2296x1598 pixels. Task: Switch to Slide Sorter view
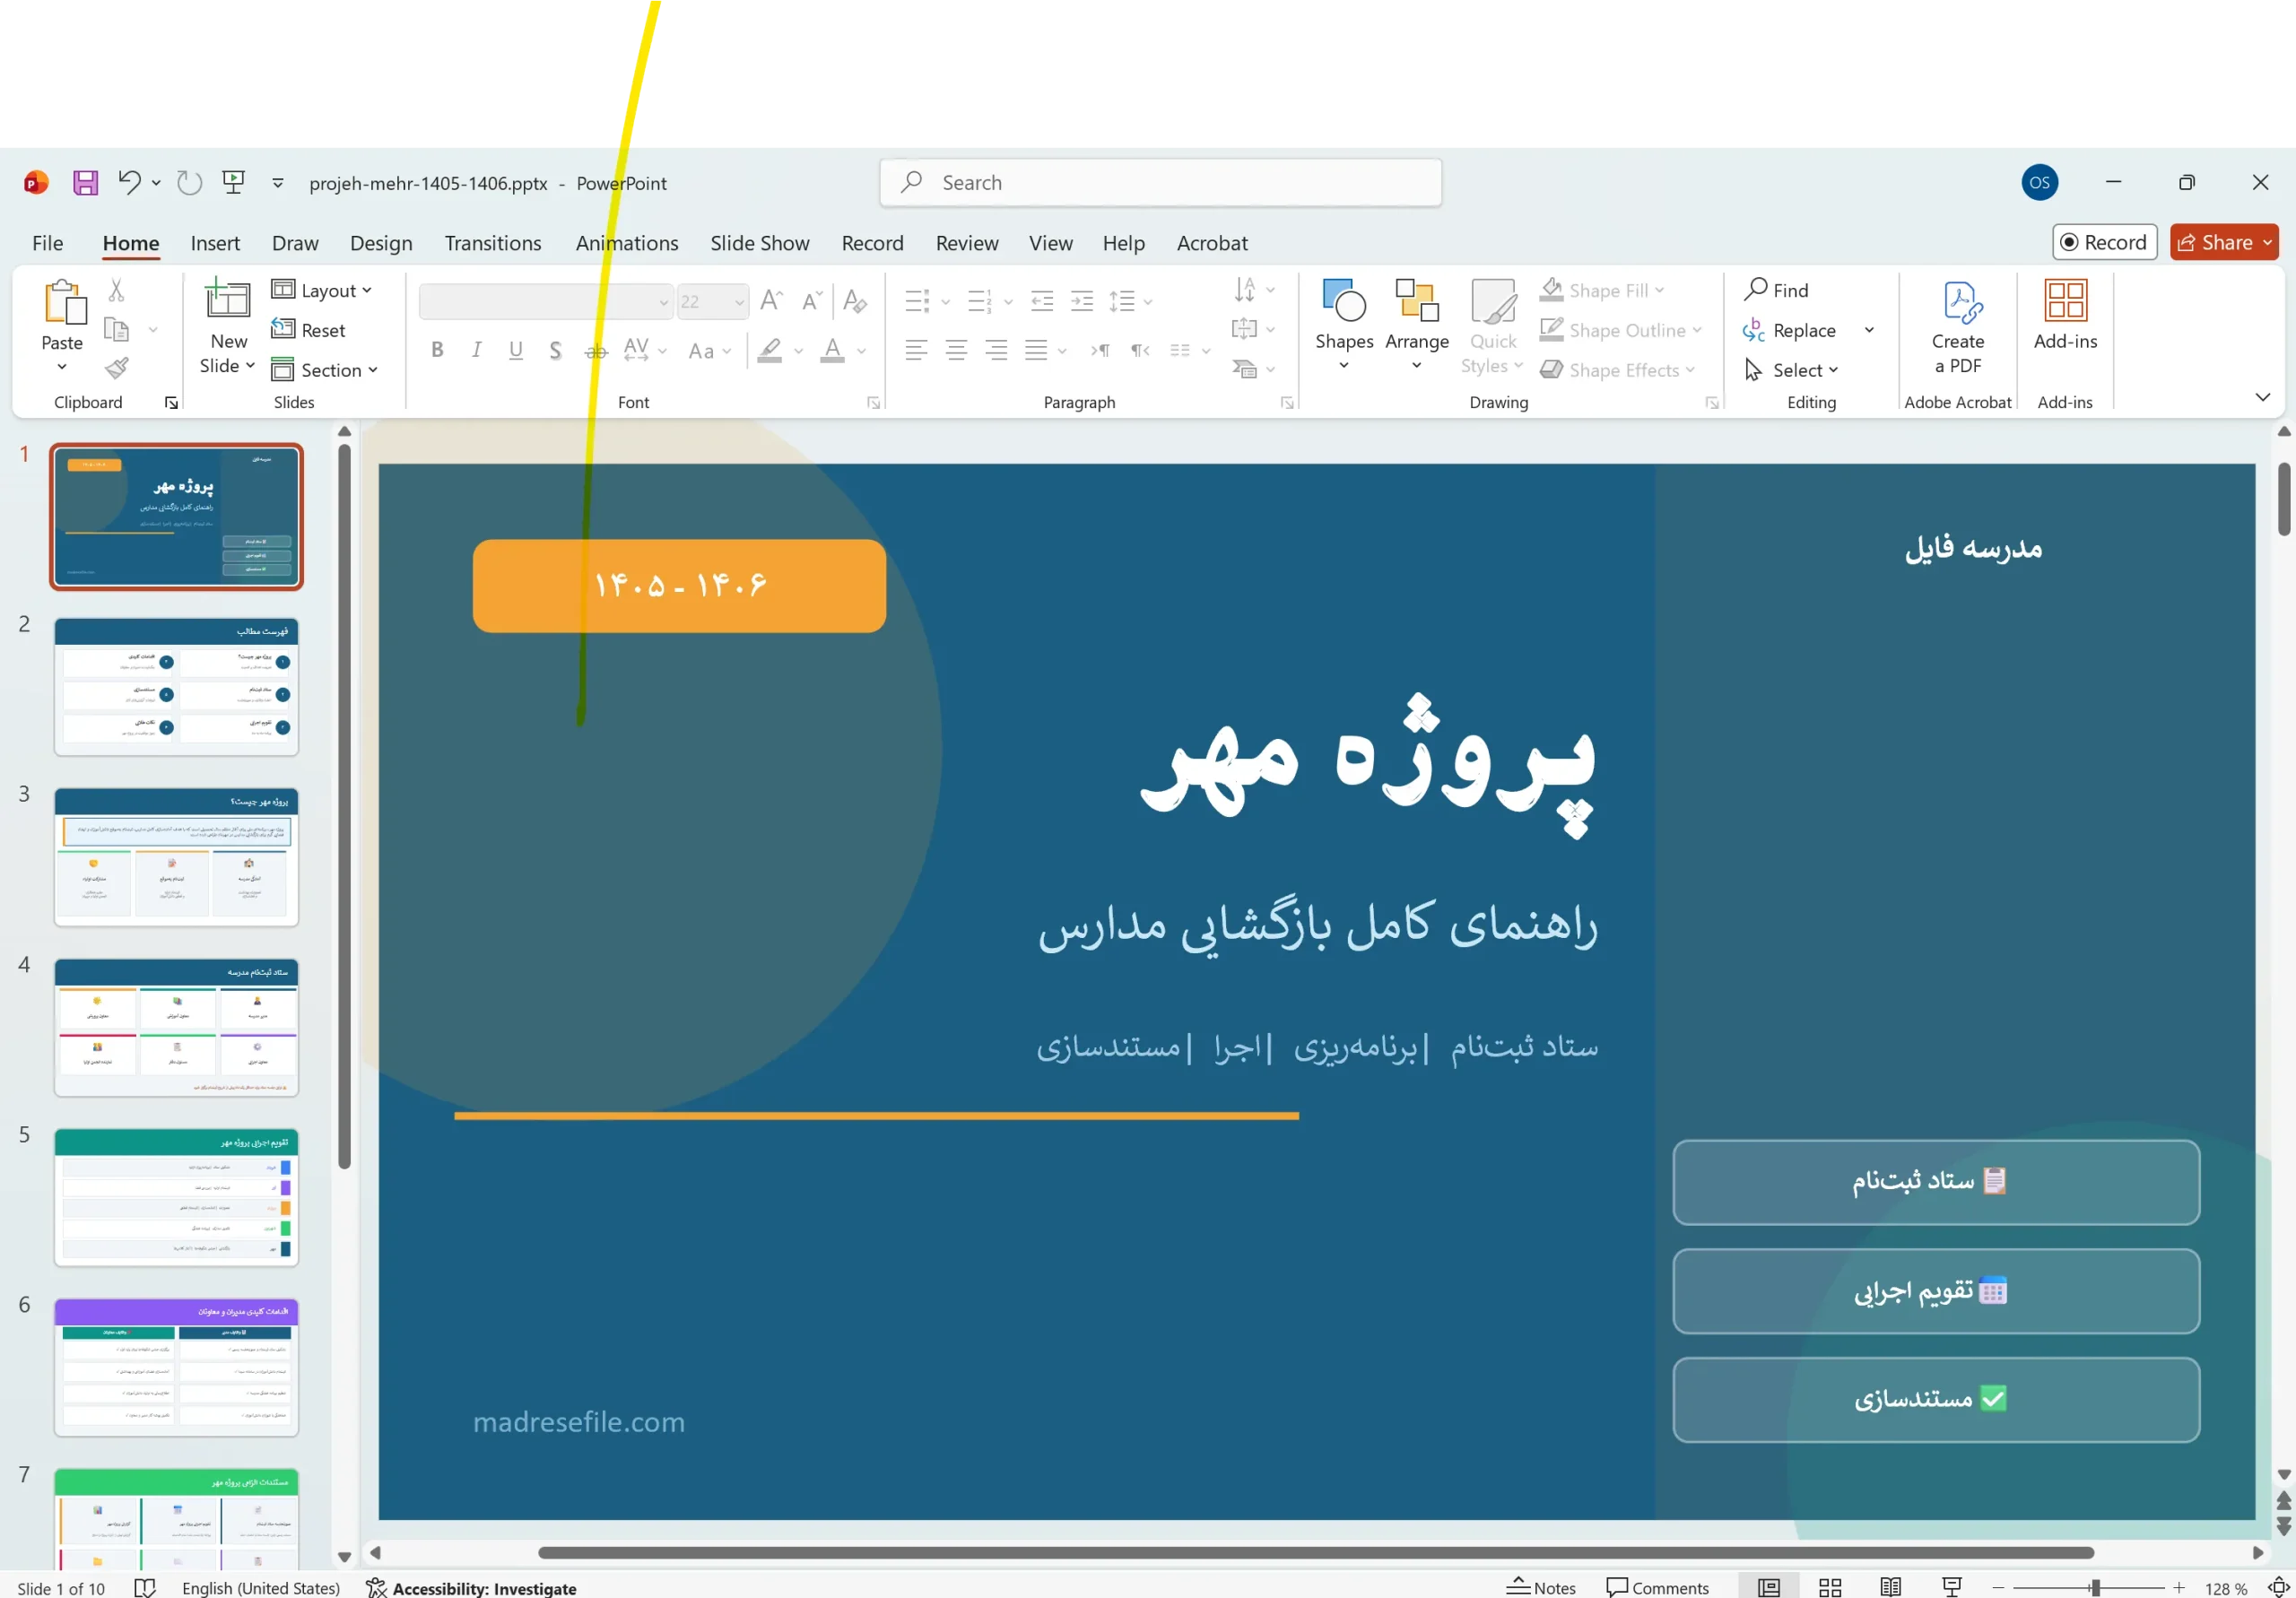(1830, 1587)
